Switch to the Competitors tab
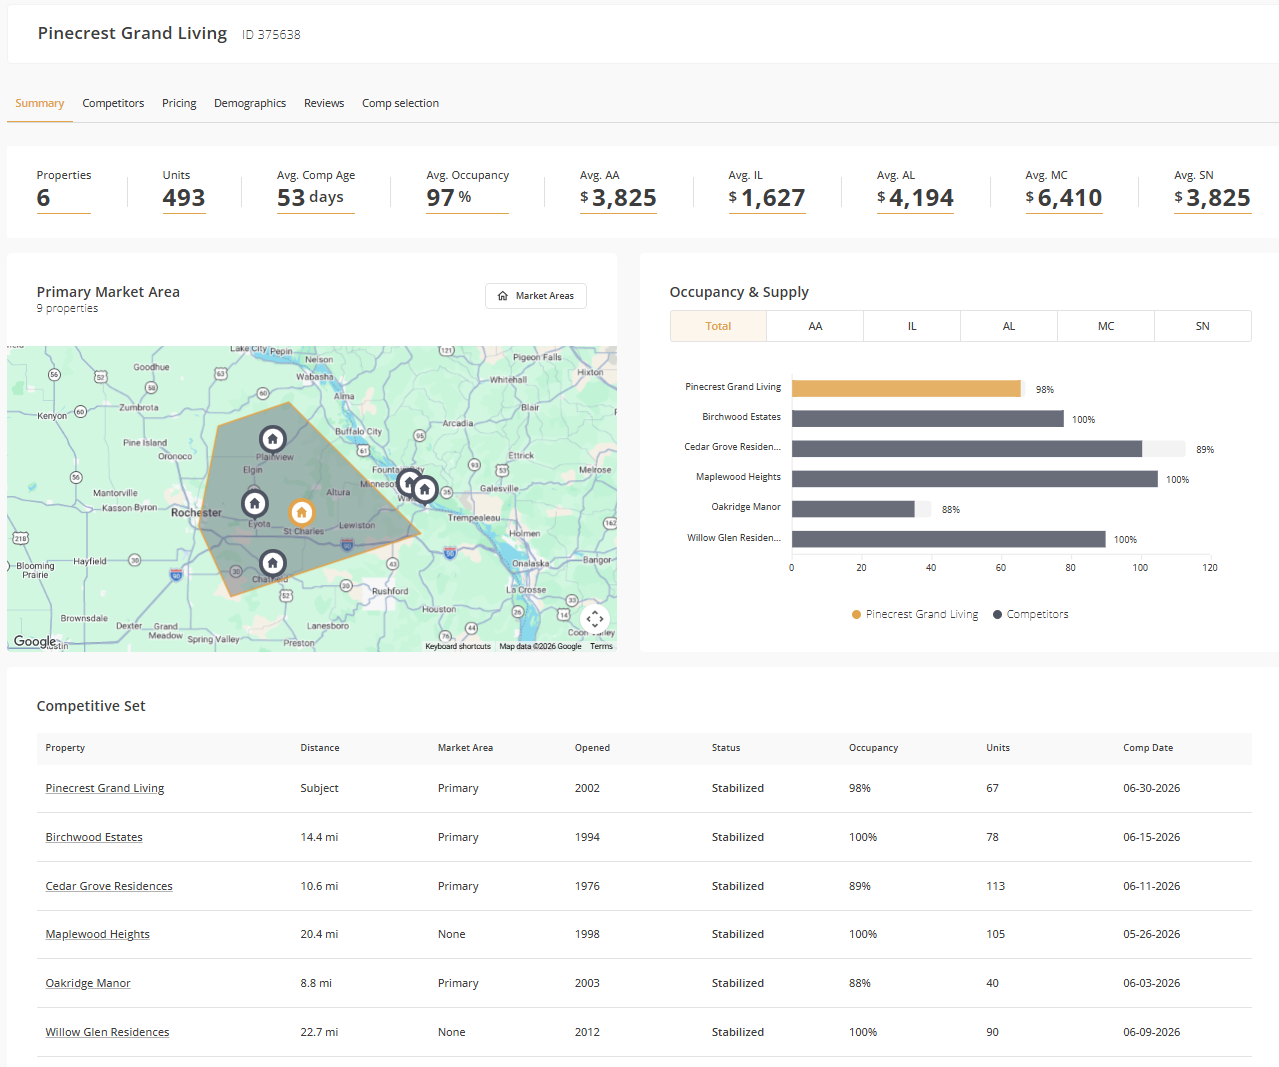This screenshot has width=1279, height=1067. pos(113,103)
